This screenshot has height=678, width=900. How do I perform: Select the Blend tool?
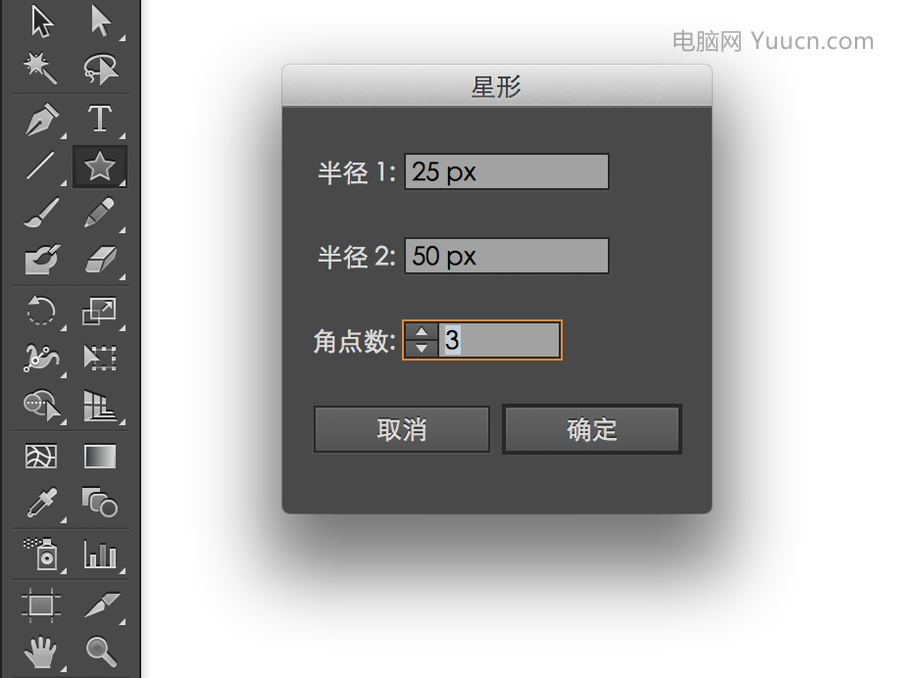coord(100,503)
